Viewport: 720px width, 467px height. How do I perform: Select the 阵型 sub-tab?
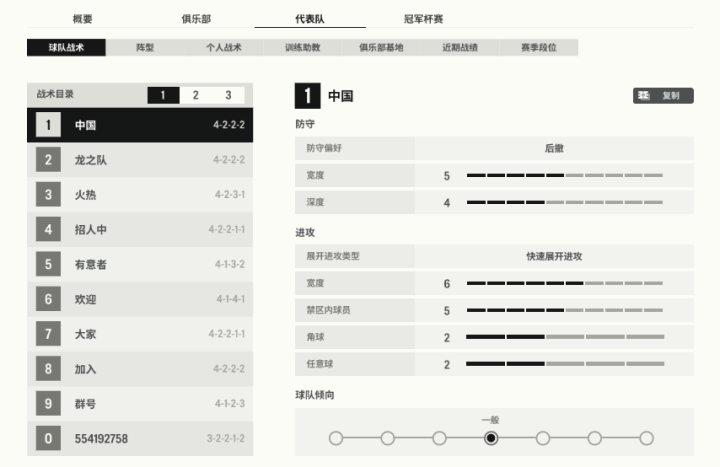tap(145, 47)
